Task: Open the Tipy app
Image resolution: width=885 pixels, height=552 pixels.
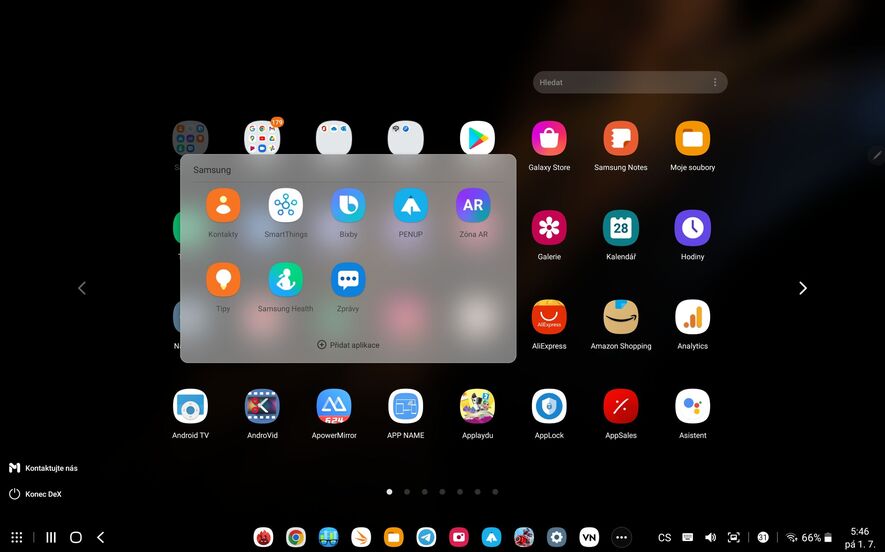Action: pos(223,280)
